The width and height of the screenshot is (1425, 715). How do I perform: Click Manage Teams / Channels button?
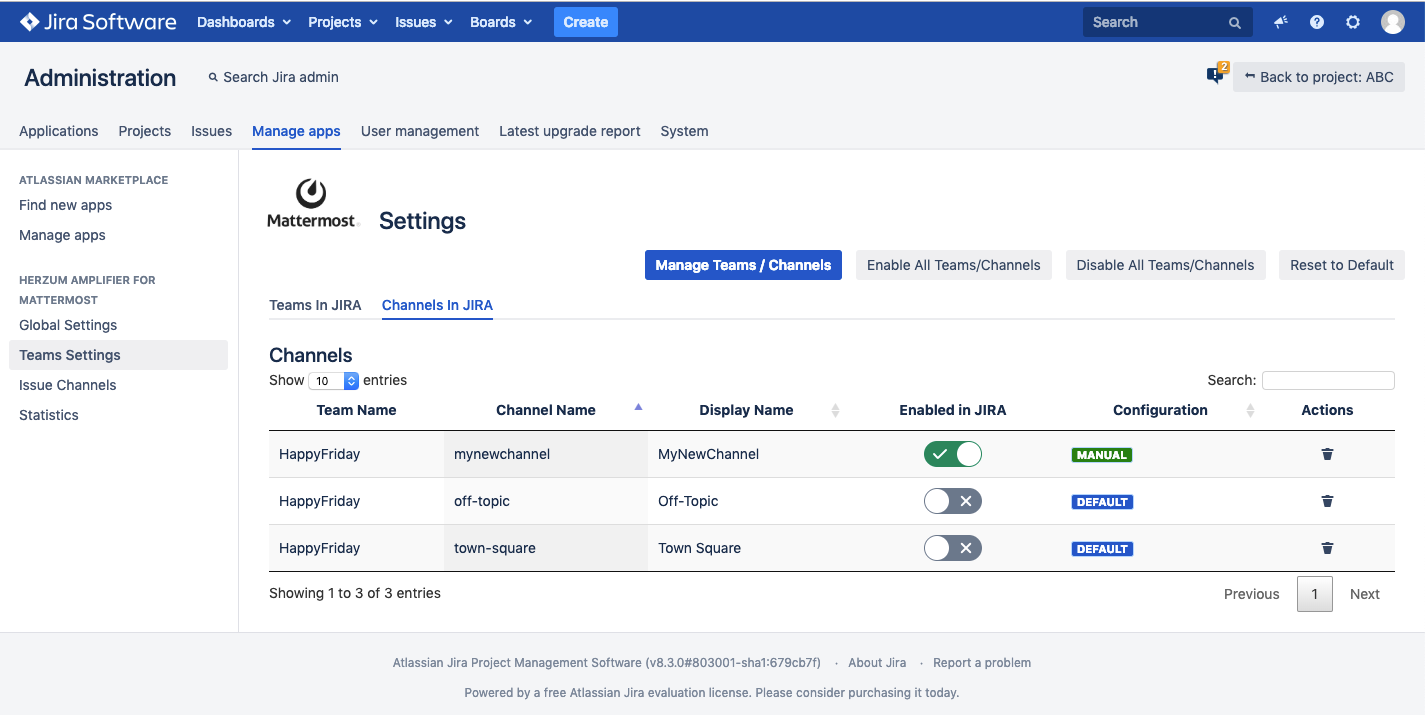[x=743, y=265]
